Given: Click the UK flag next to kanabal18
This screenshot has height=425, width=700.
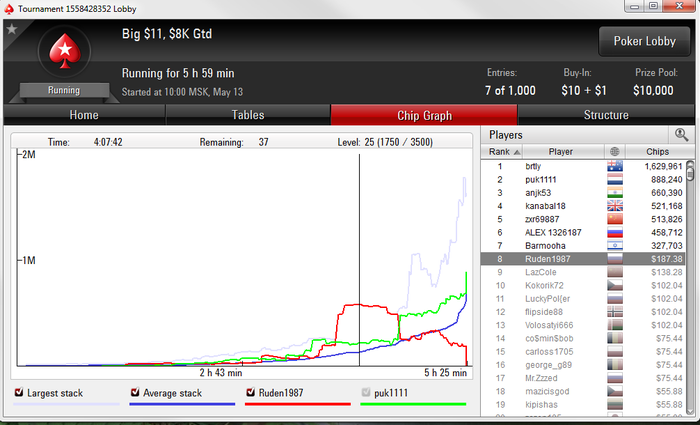Looking at the screenshot, I should click(615, 206).
